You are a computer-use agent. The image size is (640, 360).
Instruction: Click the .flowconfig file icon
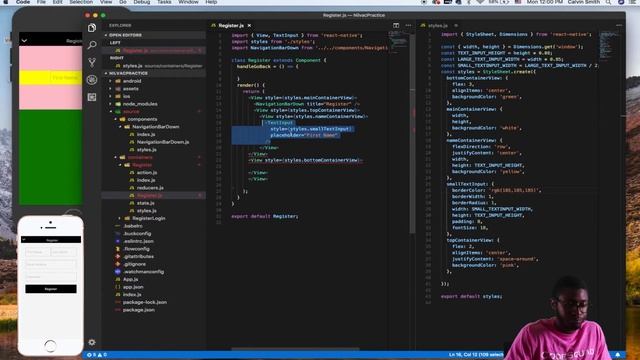click(118, 249)
